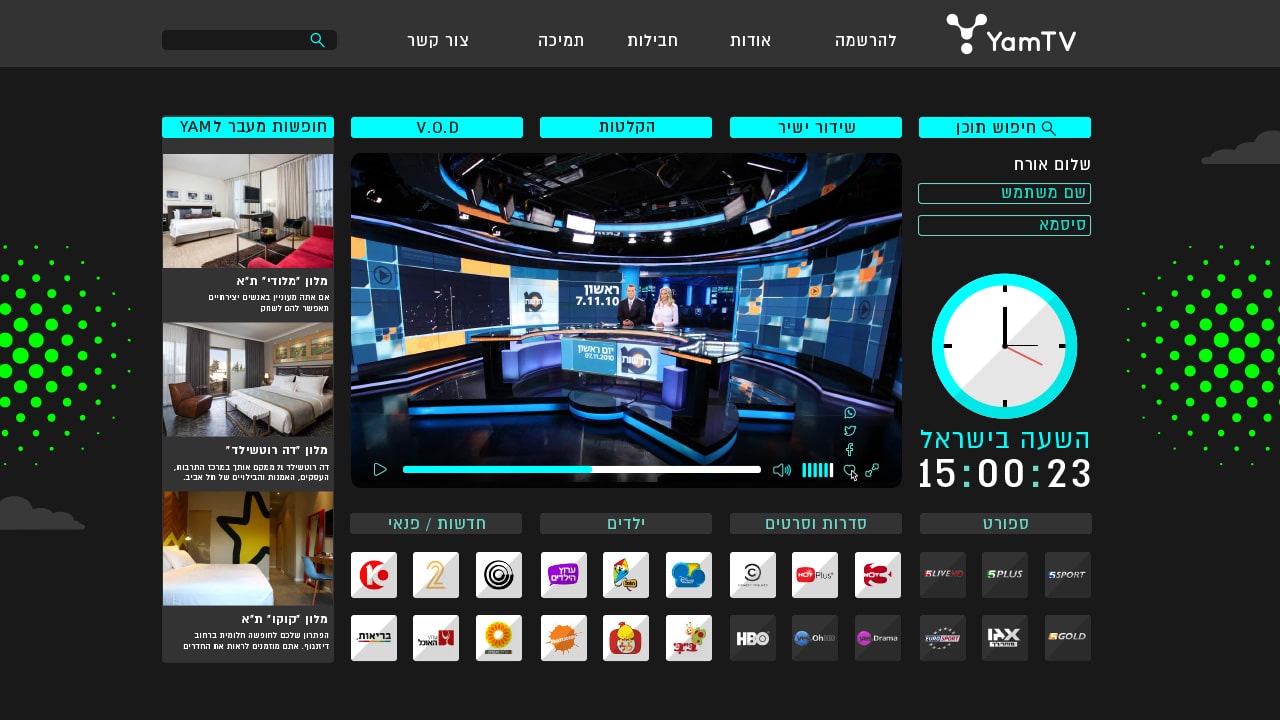
Task: Select the Food Channel (ערוץ האוכל) icon
Action: (436, 638)
